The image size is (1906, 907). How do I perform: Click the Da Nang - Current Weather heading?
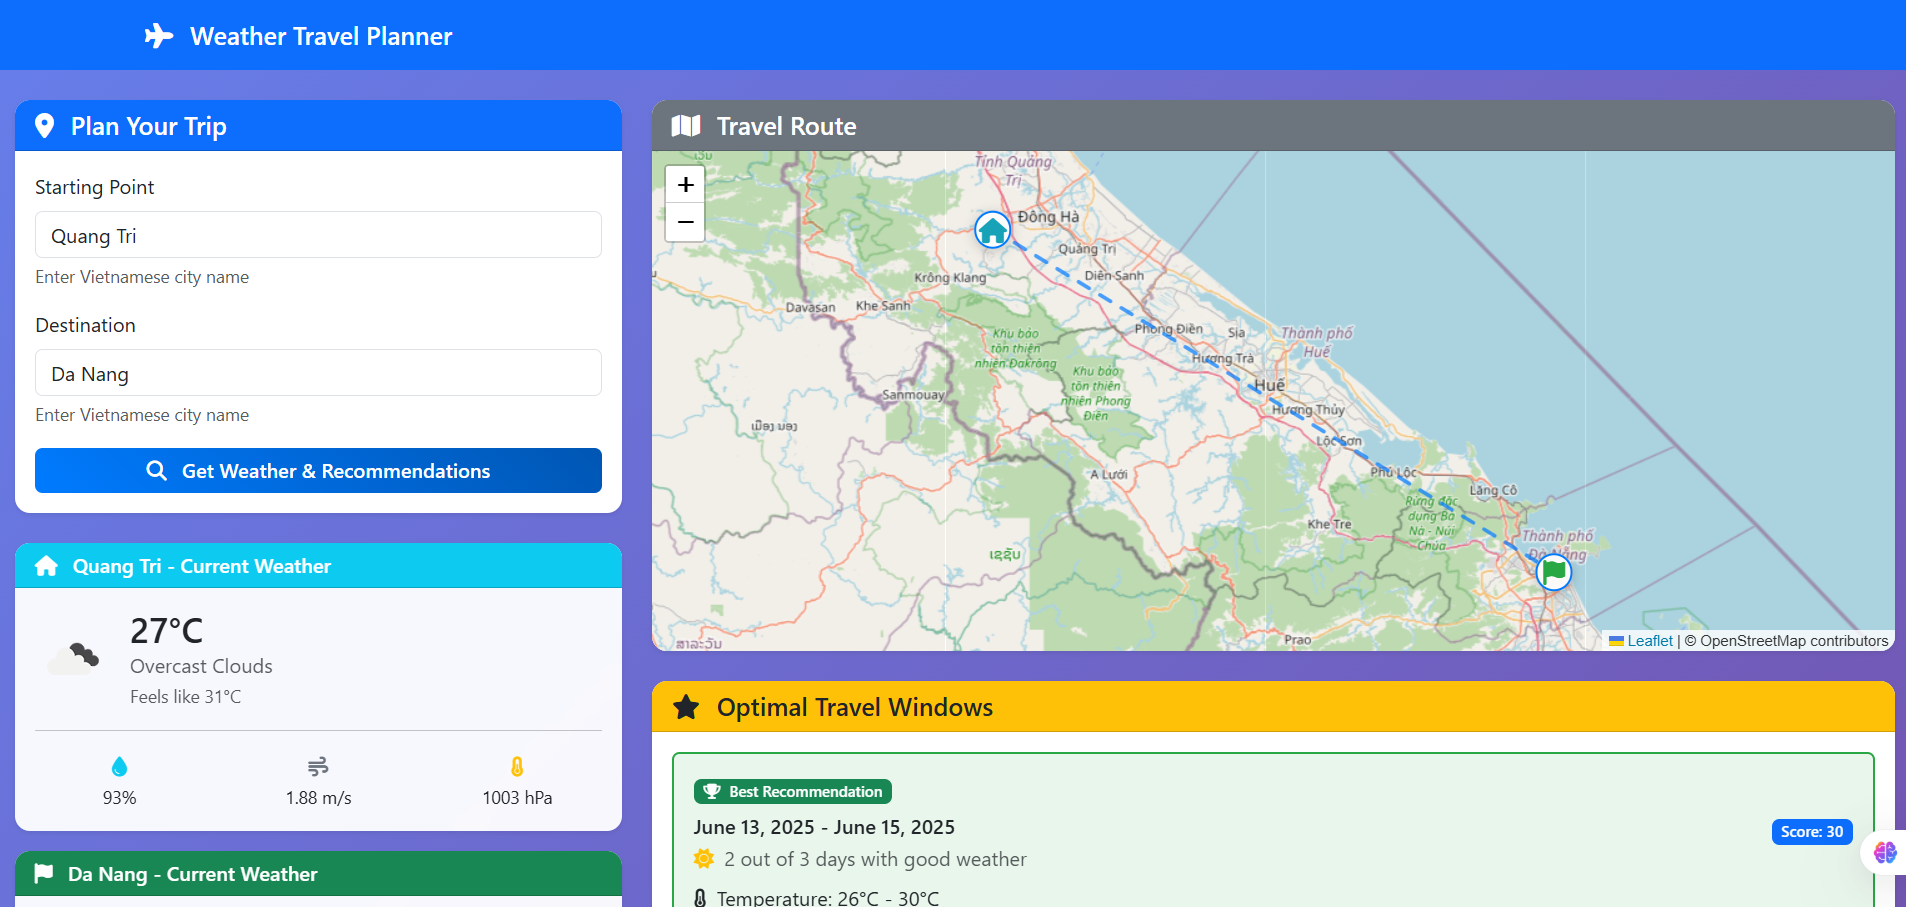[193, 874]
